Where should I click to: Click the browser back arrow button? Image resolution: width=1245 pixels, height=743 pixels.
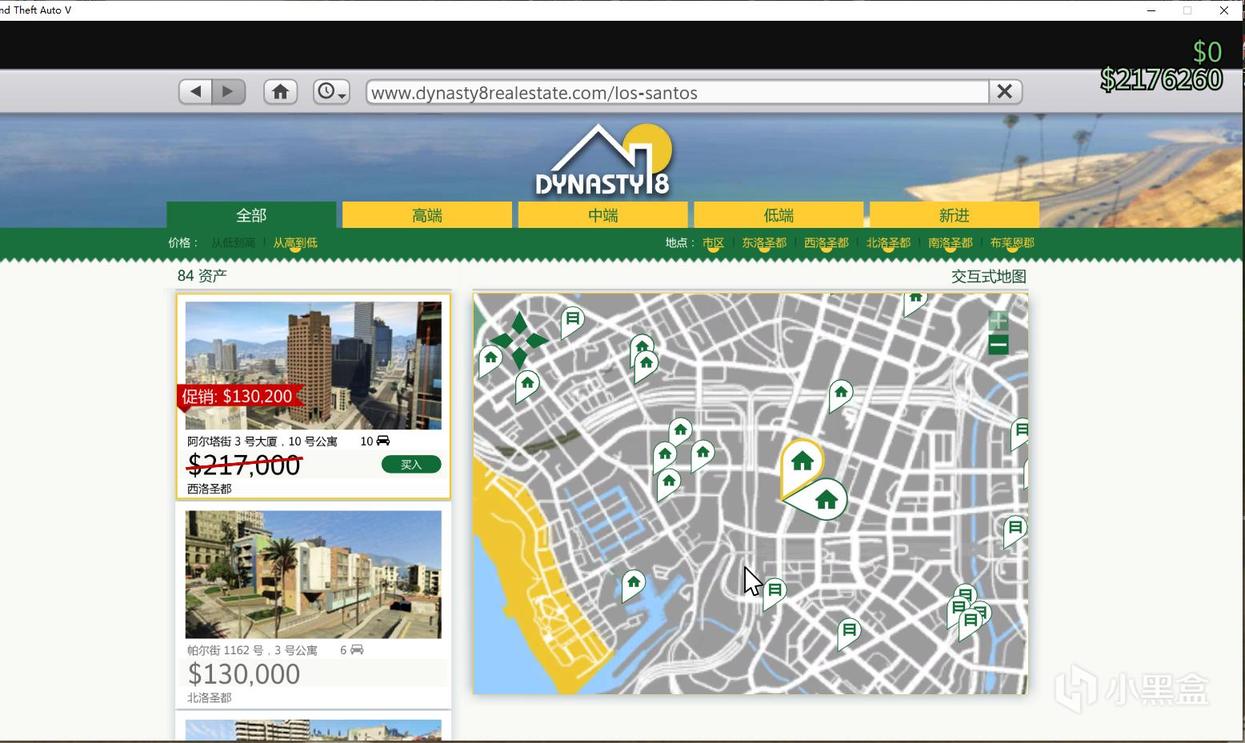point(195,92)
